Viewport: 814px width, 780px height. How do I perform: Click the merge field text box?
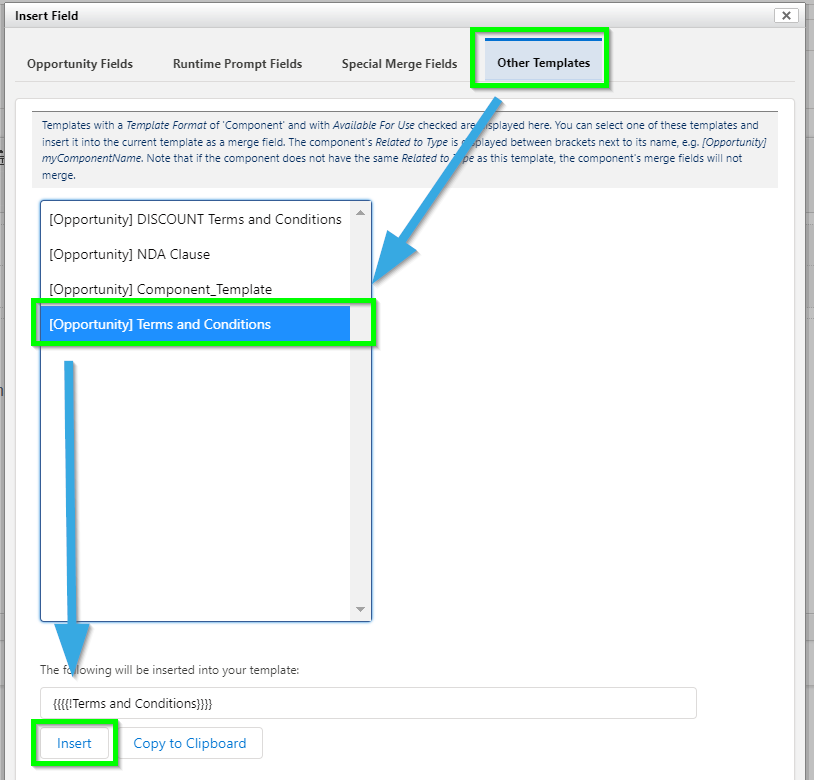[368, 703]
